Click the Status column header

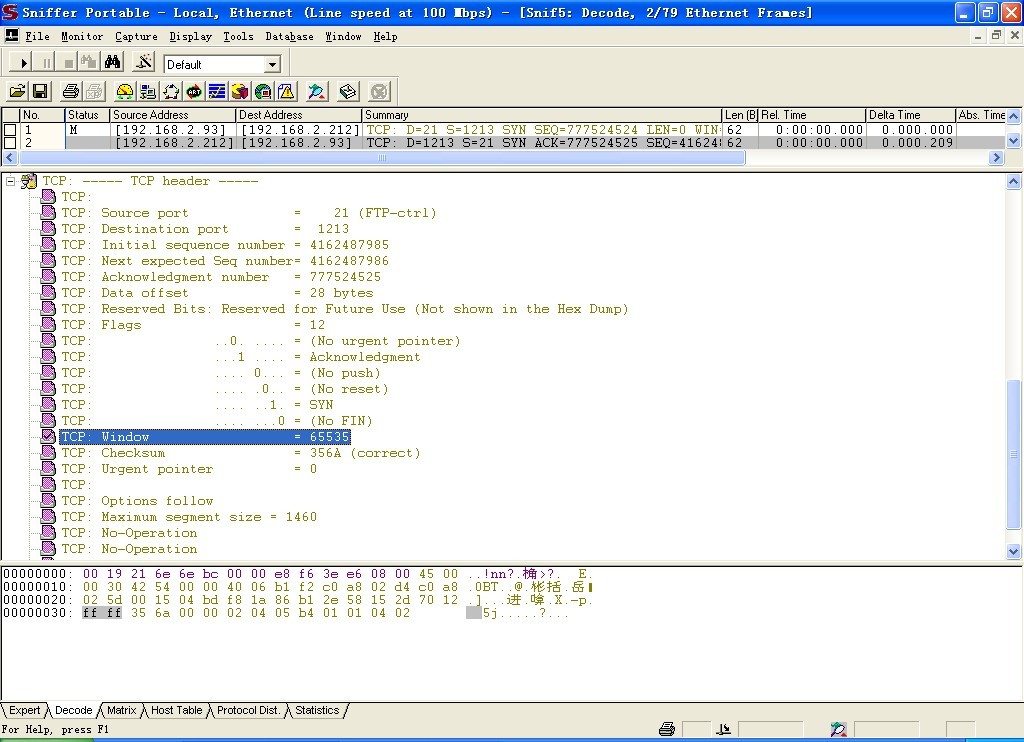click(x=88, y=115)
